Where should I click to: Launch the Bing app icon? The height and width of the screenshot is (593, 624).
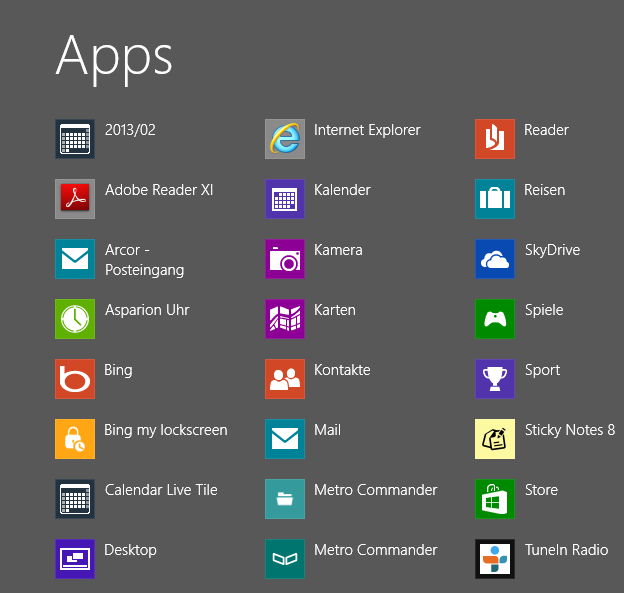point(75,379)
